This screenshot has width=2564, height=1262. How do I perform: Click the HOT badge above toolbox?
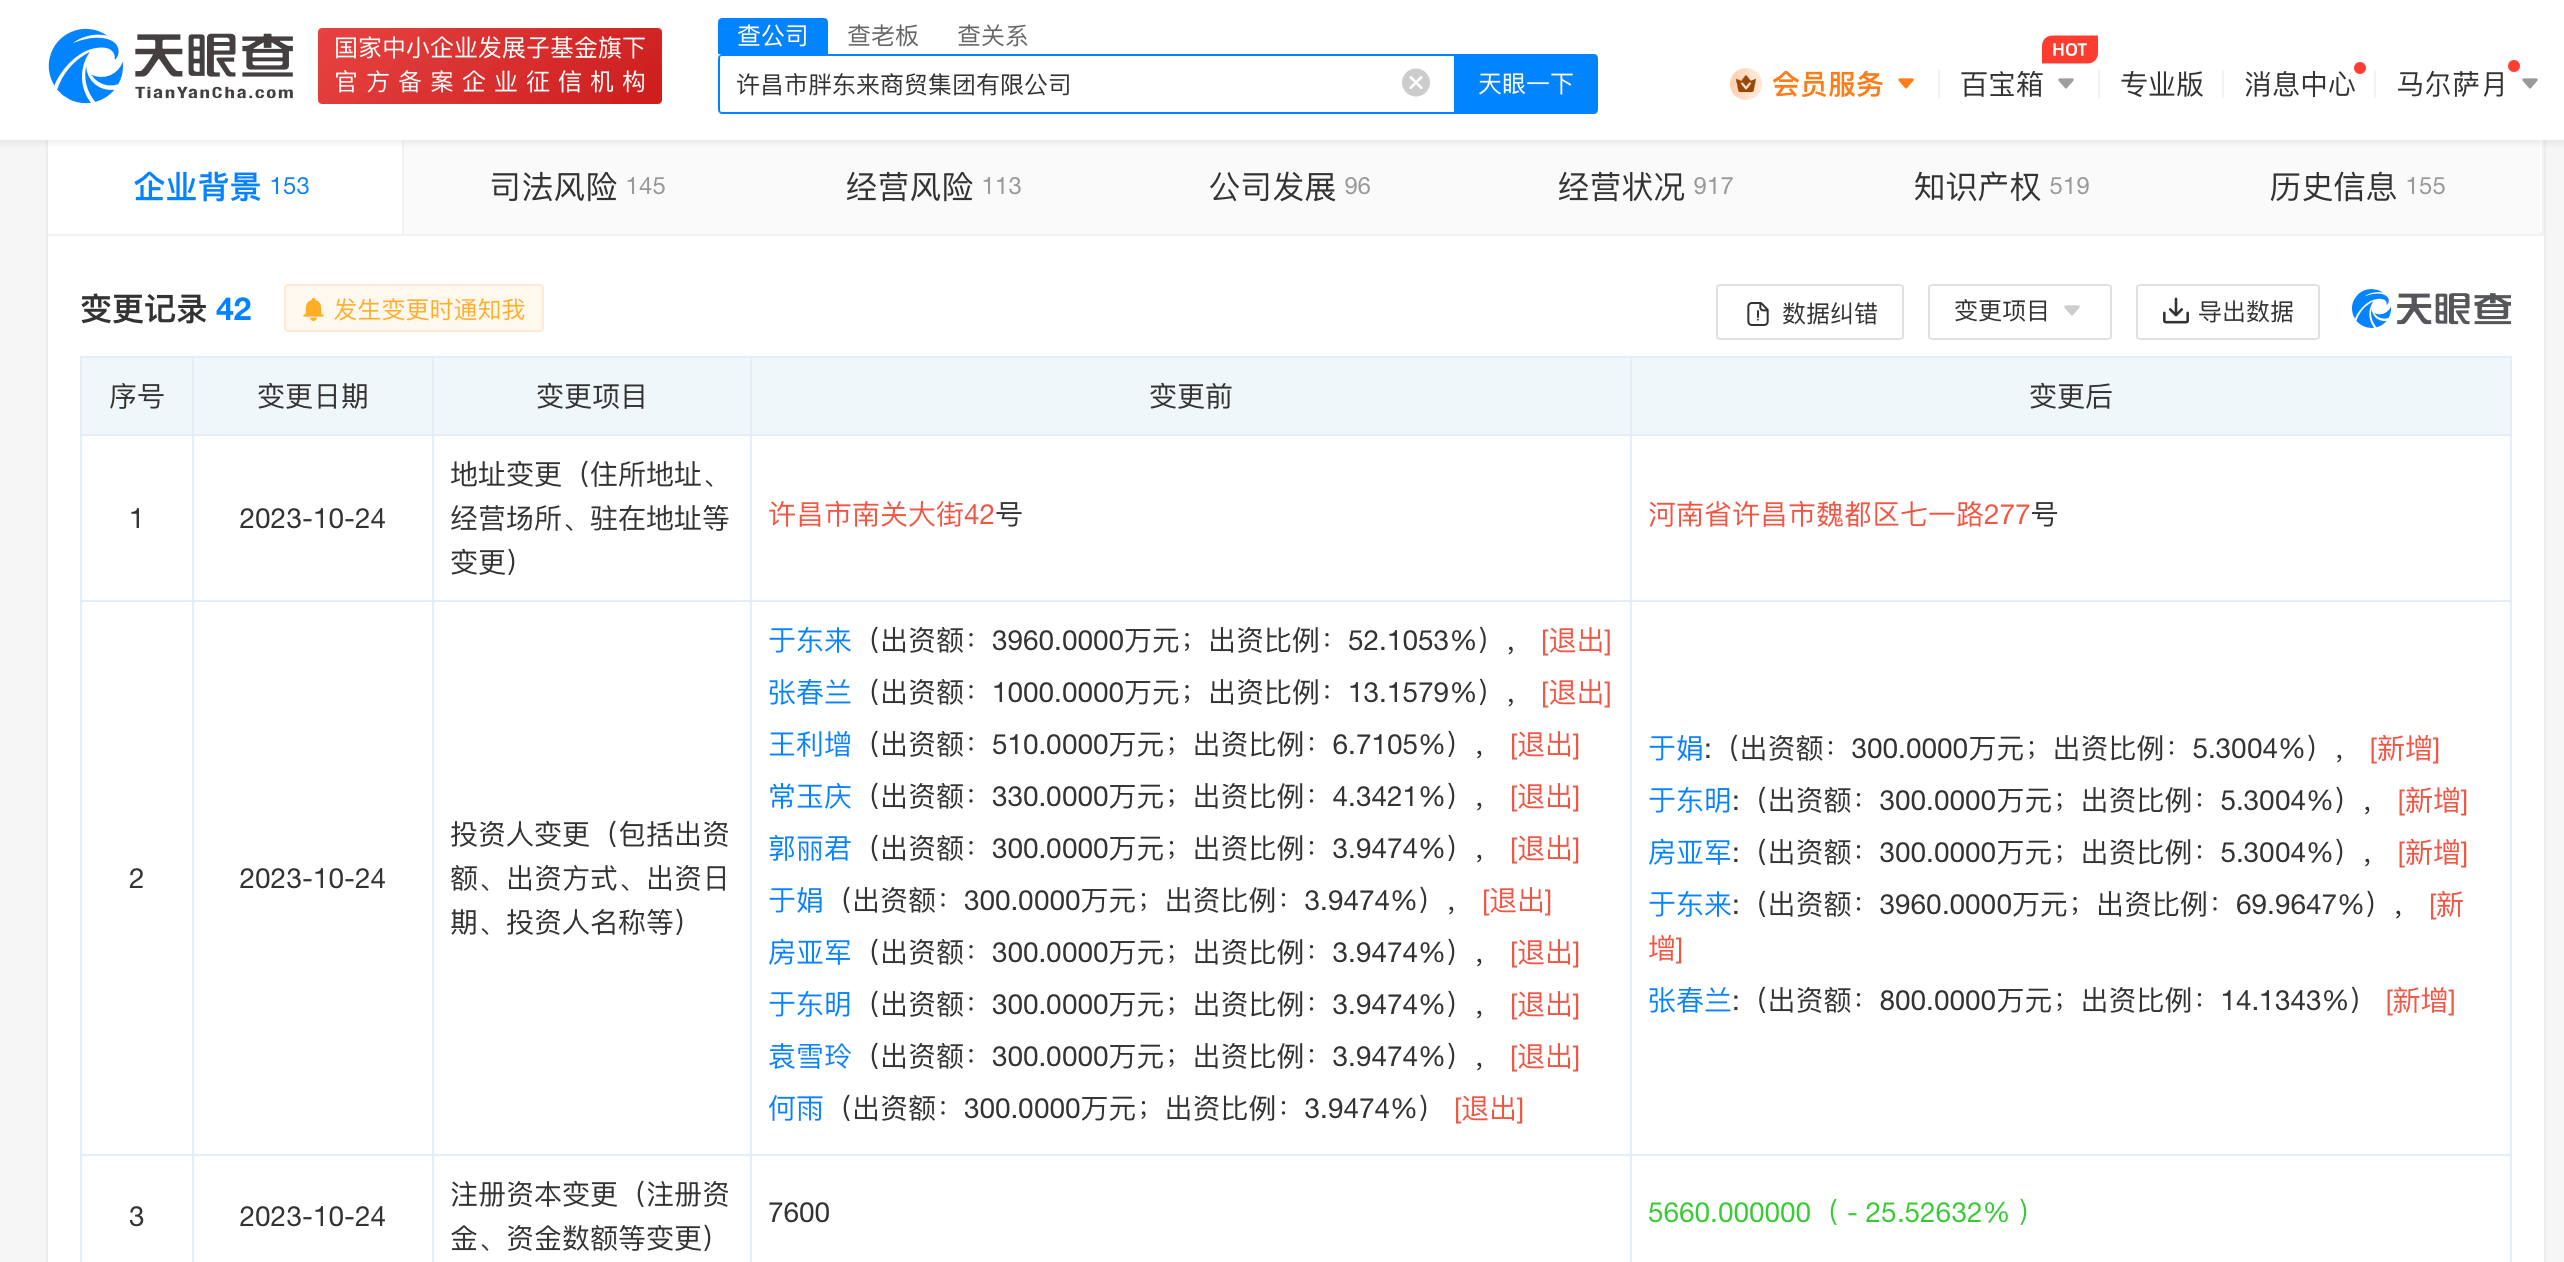pos(2068,50)
